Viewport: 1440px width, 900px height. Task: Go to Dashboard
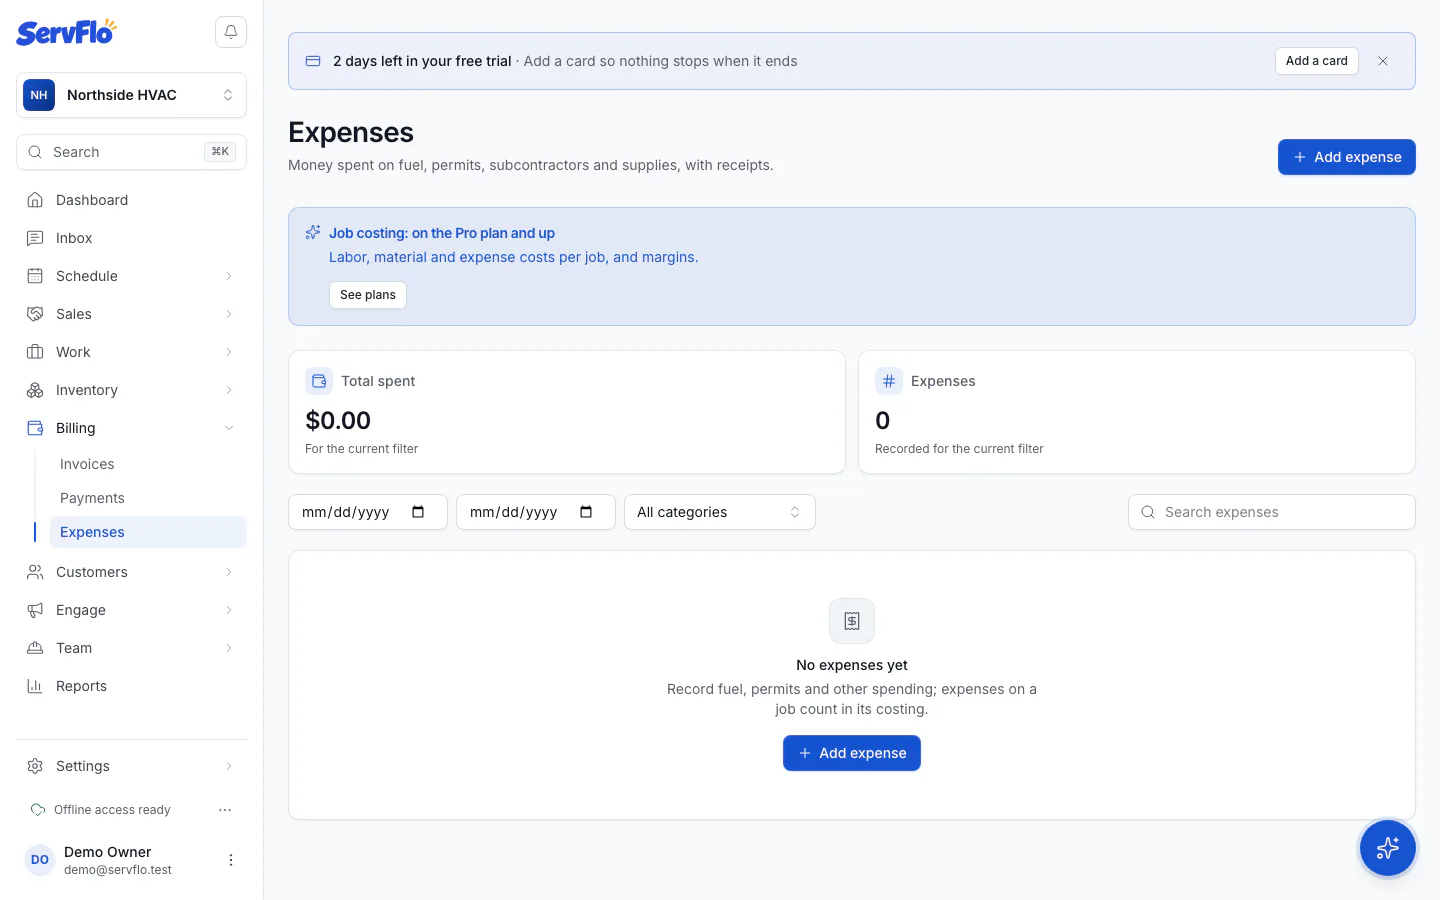[x=131, y=200]
